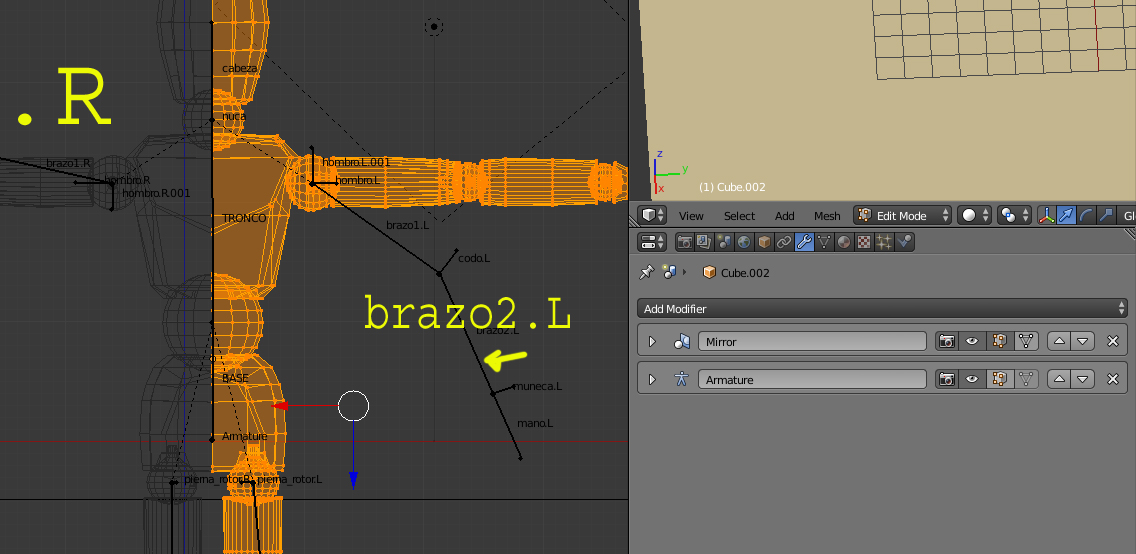
Task: Open the Edit Mode selector dropdown
Action: (x=902, y=215)
